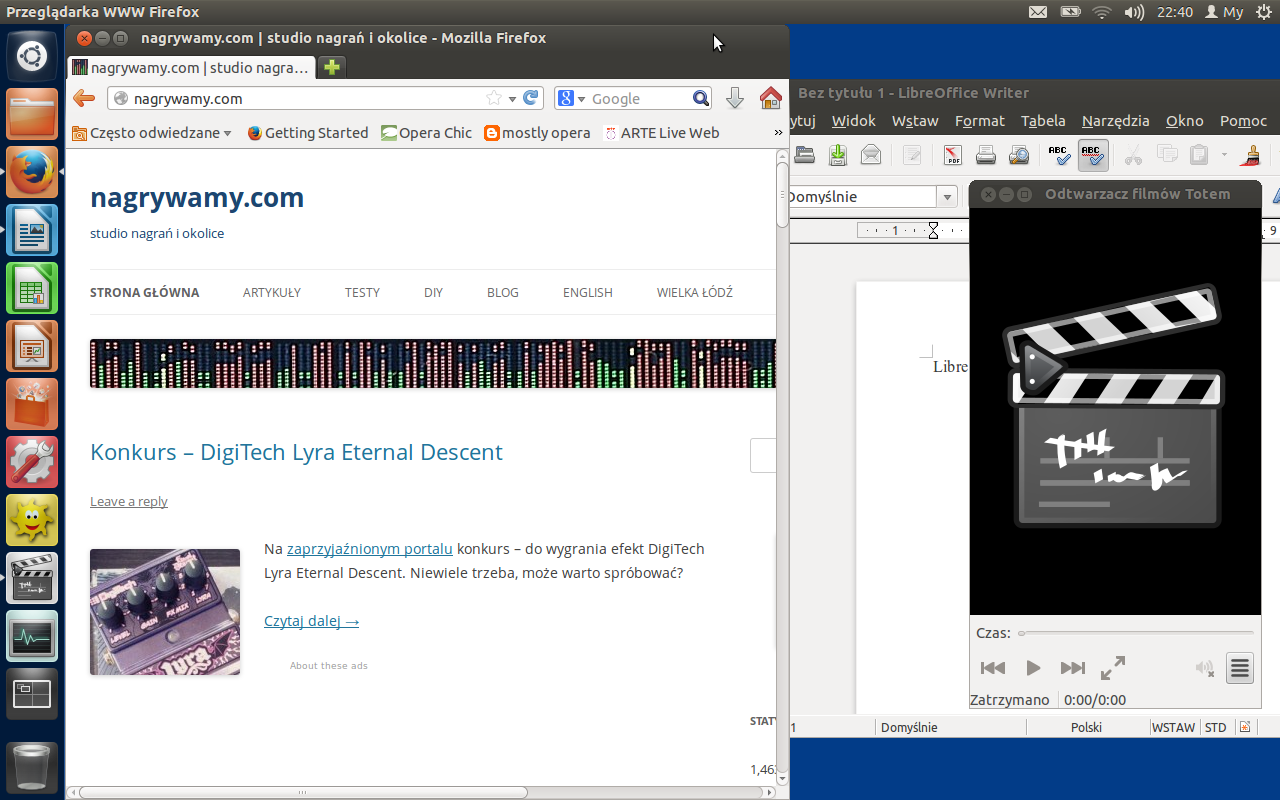Open a new Firefox tab
The image size is (1280, 800).
point(332,67)
